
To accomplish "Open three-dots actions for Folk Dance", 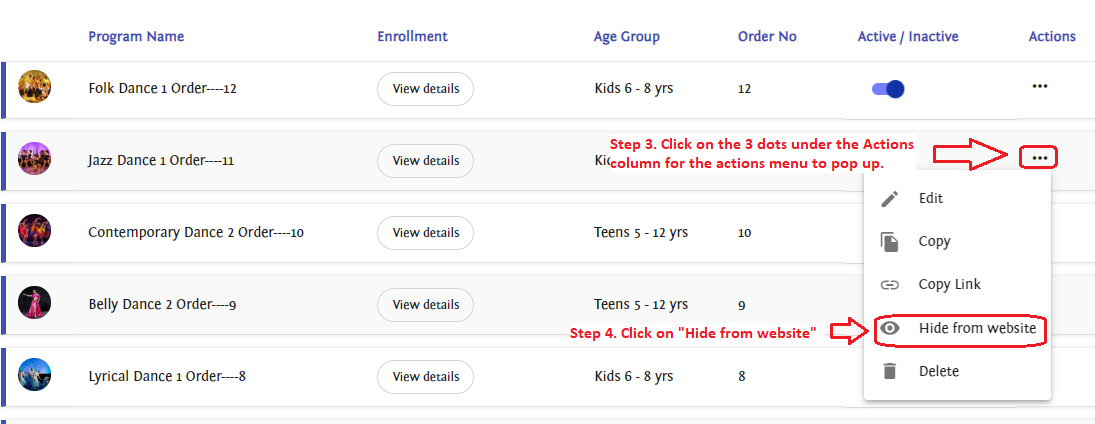I will pos(1040,87).
